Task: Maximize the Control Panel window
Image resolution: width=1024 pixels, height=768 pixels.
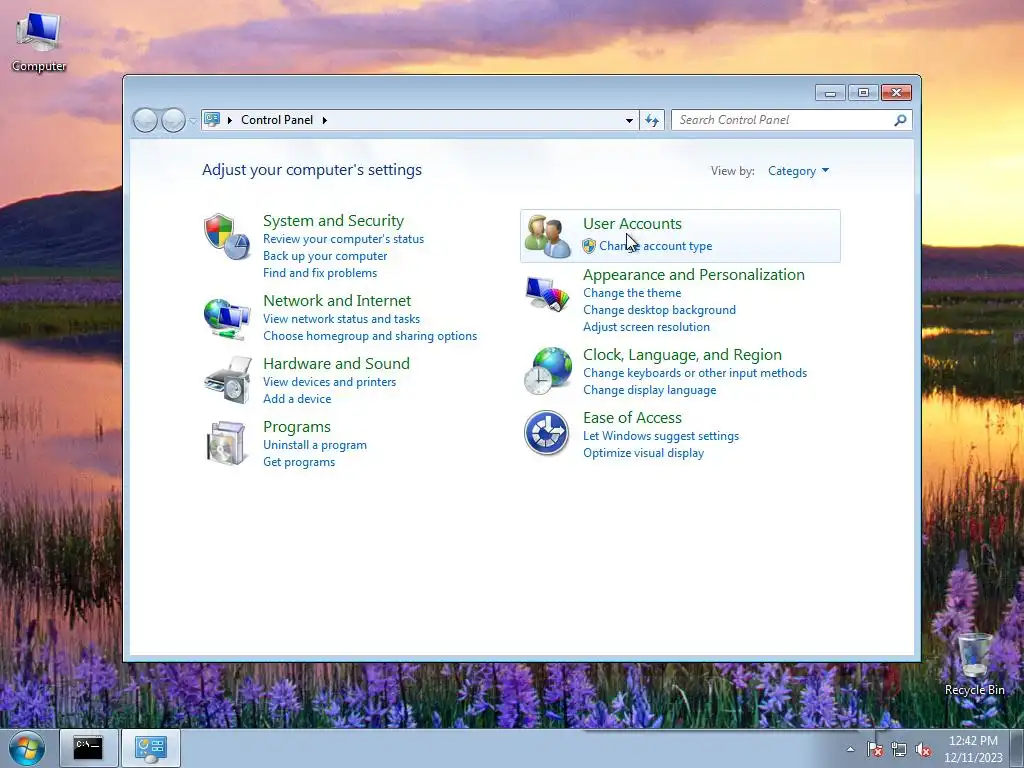Action: coord(863,93)
